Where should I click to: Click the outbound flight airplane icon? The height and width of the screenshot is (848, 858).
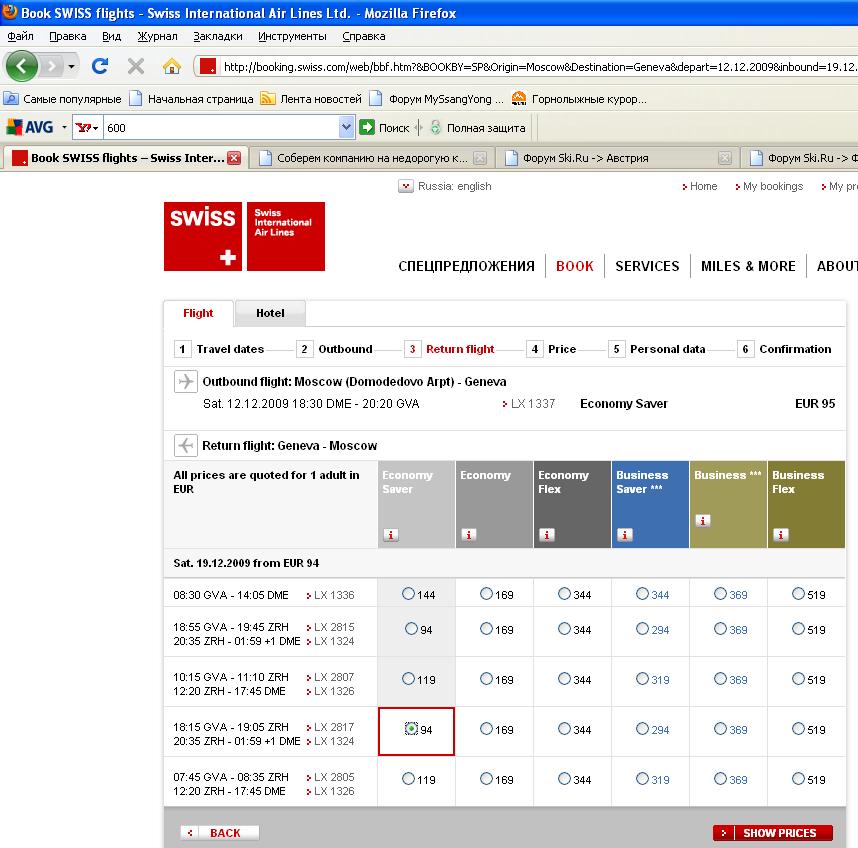point(185,381)
